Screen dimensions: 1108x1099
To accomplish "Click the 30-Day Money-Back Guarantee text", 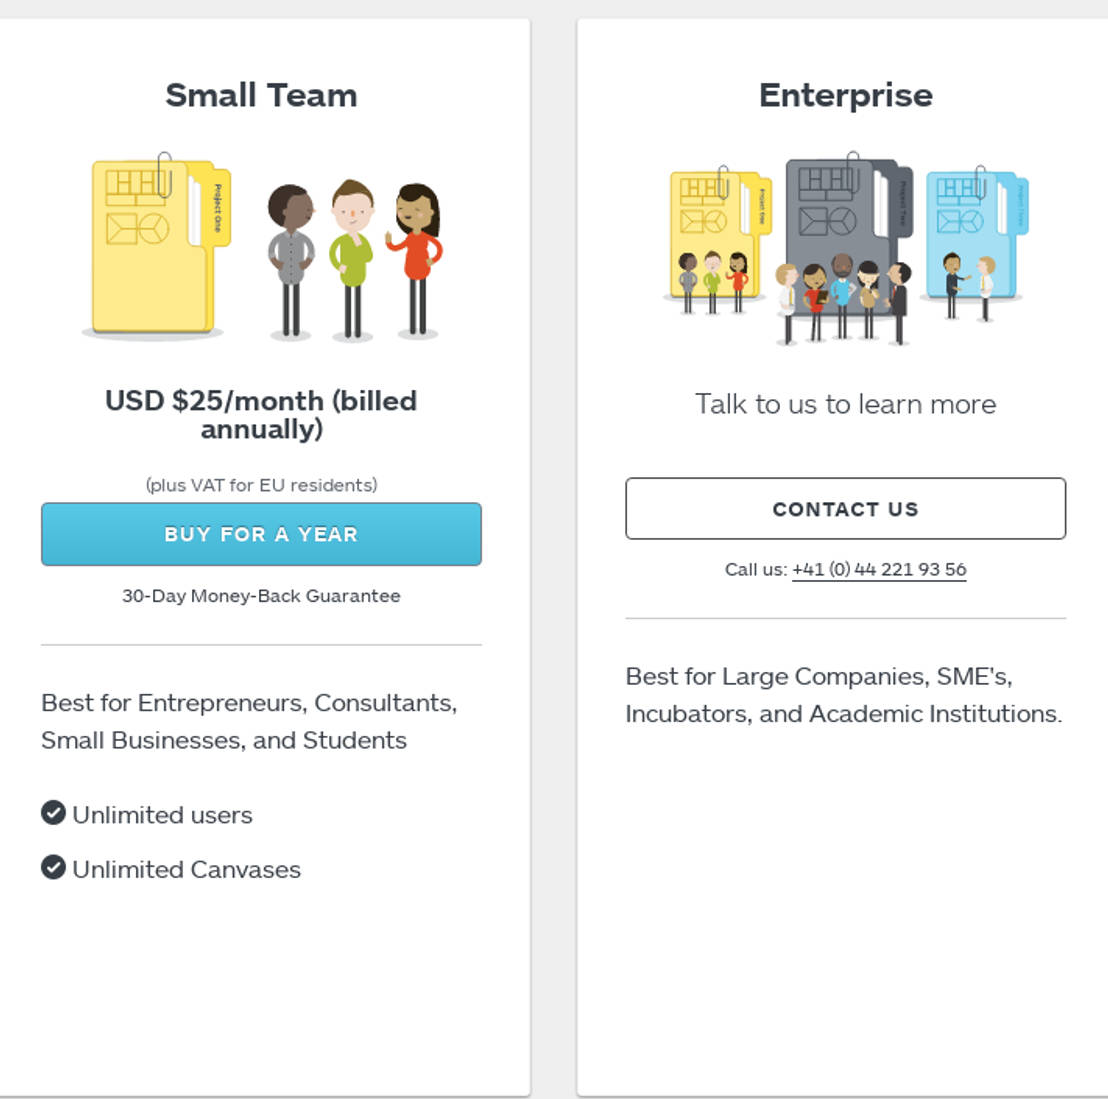I will click(260, 595).
